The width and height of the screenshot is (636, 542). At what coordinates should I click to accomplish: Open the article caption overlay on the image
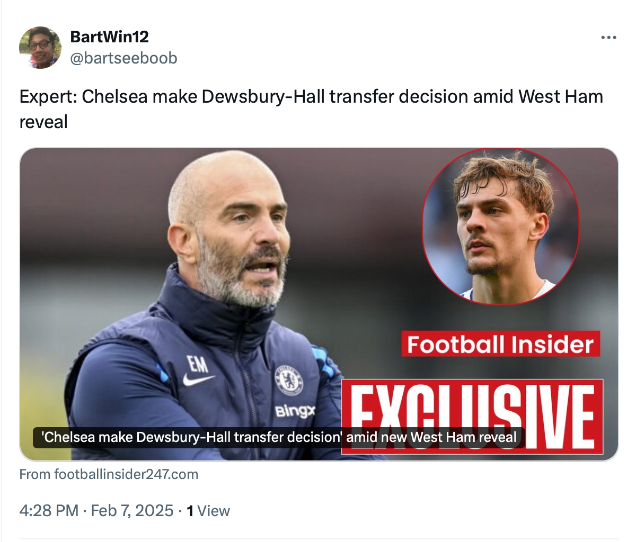[279, 437]
